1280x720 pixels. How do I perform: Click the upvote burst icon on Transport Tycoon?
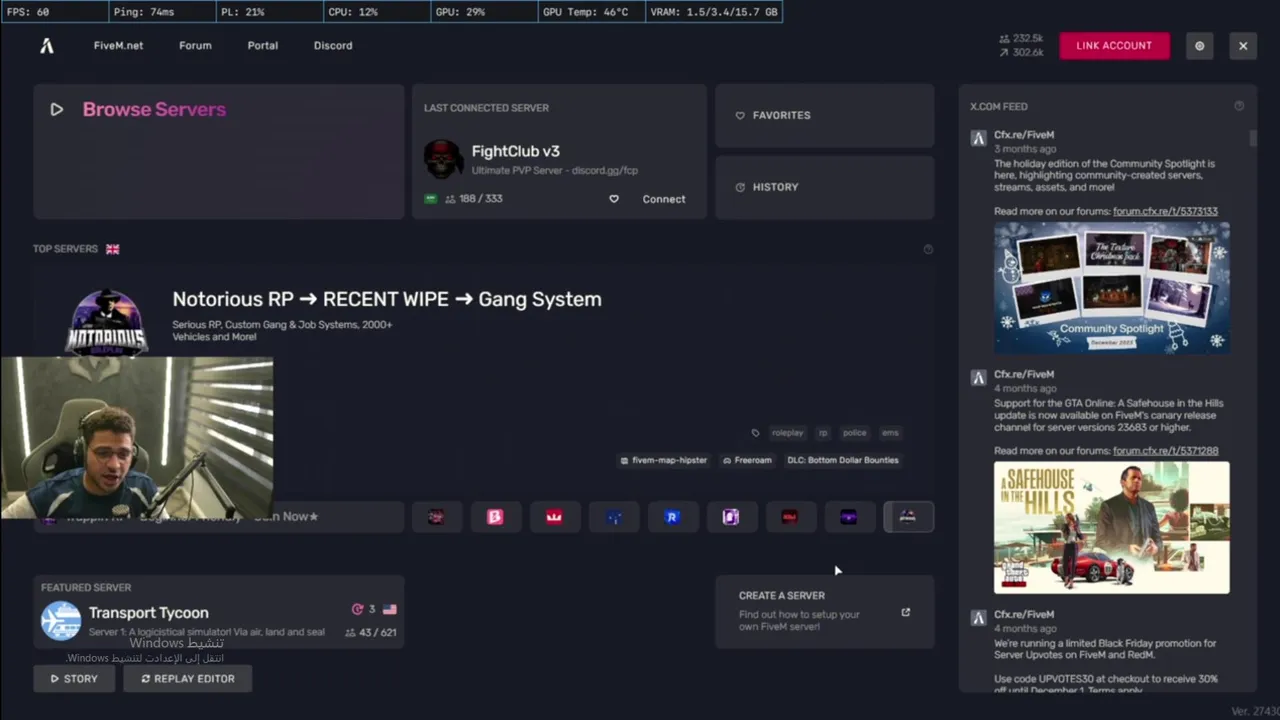tap(357, 609)
